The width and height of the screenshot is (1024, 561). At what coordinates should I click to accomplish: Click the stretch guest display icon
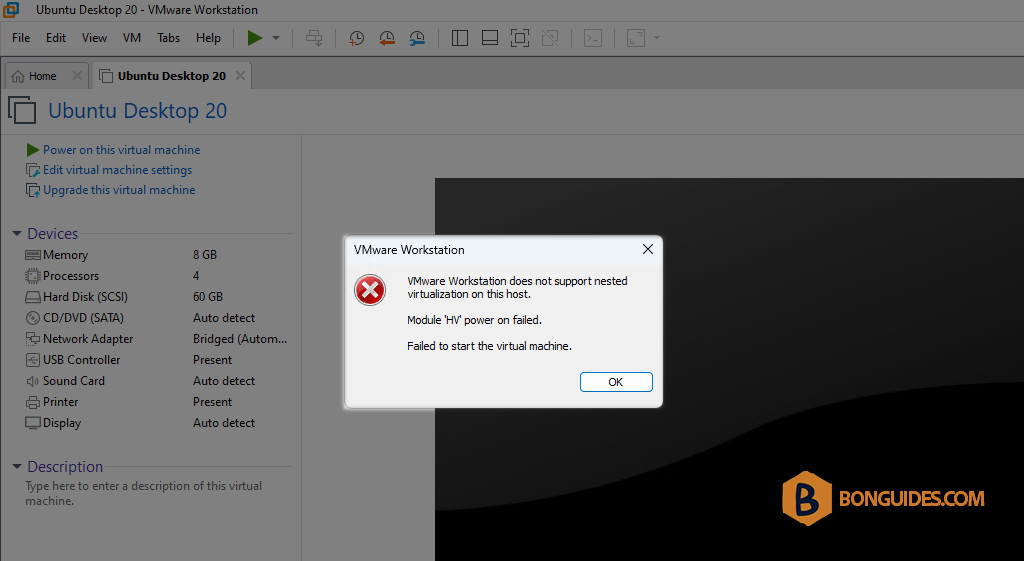click(636, 38)
